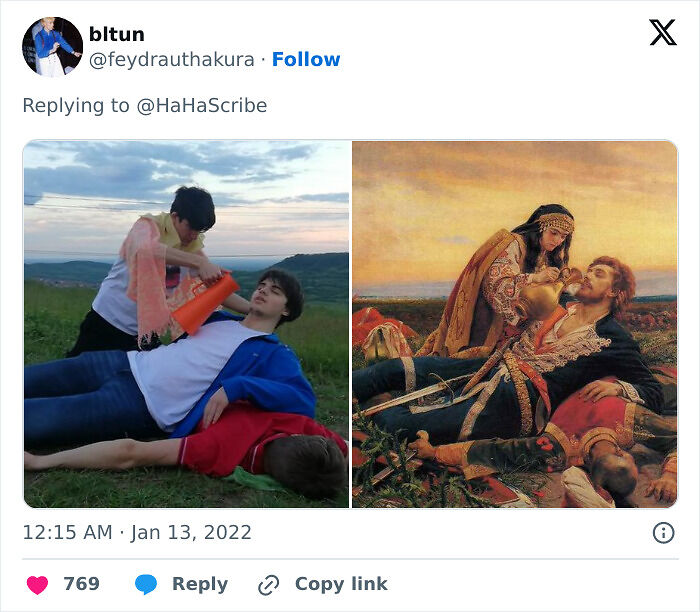Click the Jan 13, 2022 date

(192, 533)
